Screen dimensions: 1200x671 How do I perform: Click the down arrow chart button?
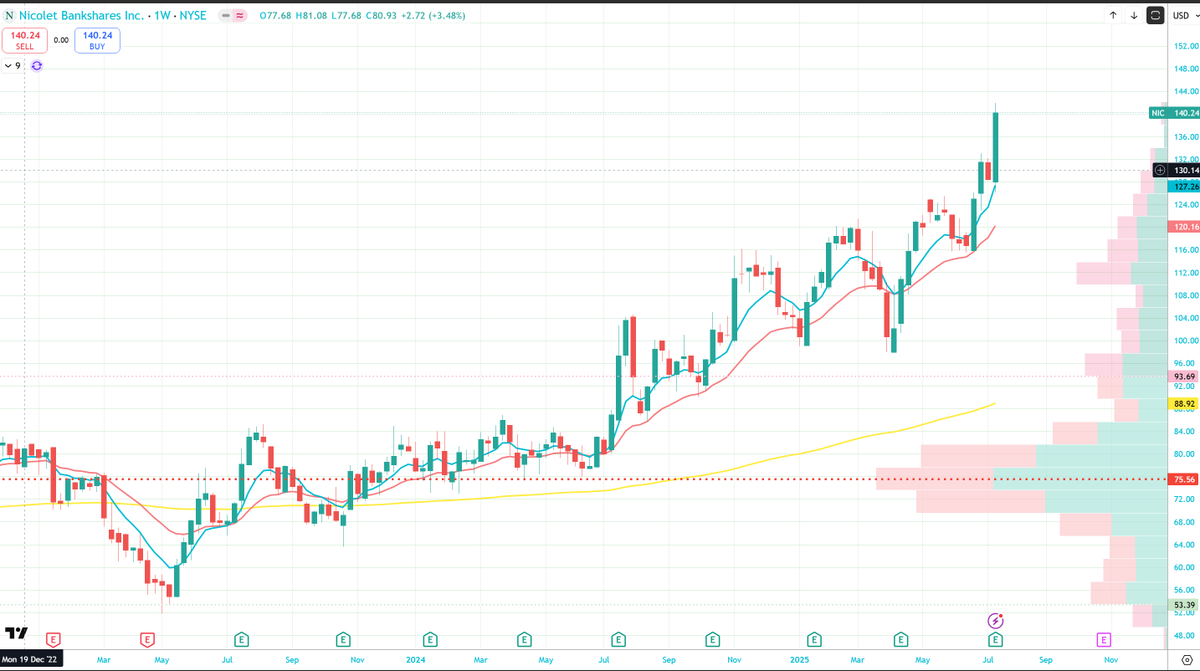(1134, 16)
